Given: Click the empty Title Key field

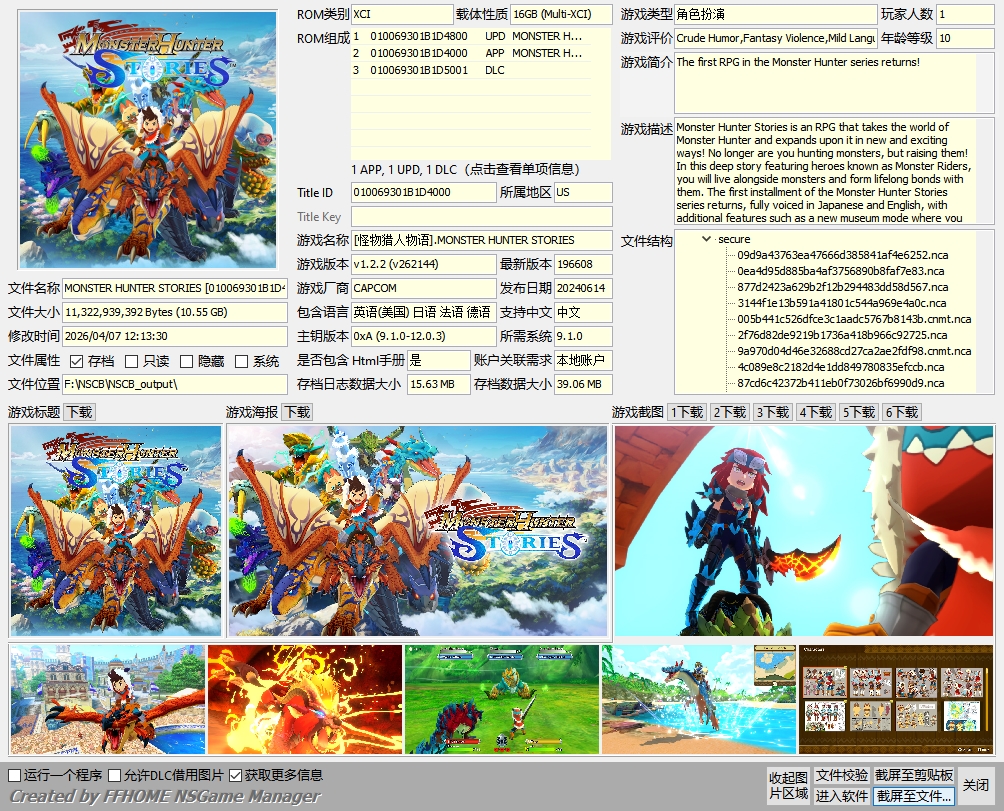Looking at the screenshot, I should point(482,216).
